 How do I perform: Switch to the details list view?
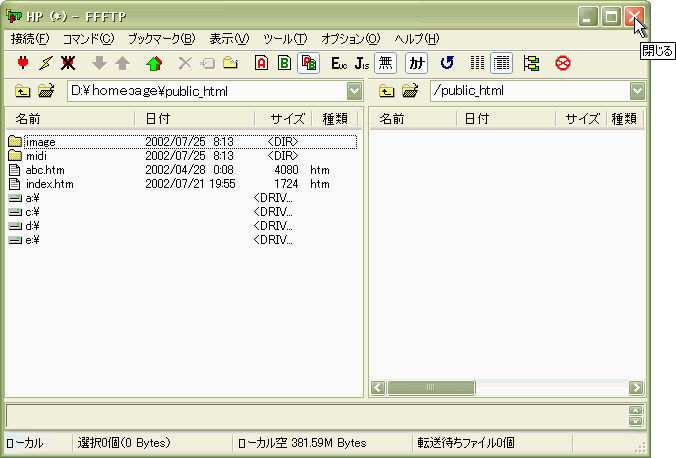501,63
